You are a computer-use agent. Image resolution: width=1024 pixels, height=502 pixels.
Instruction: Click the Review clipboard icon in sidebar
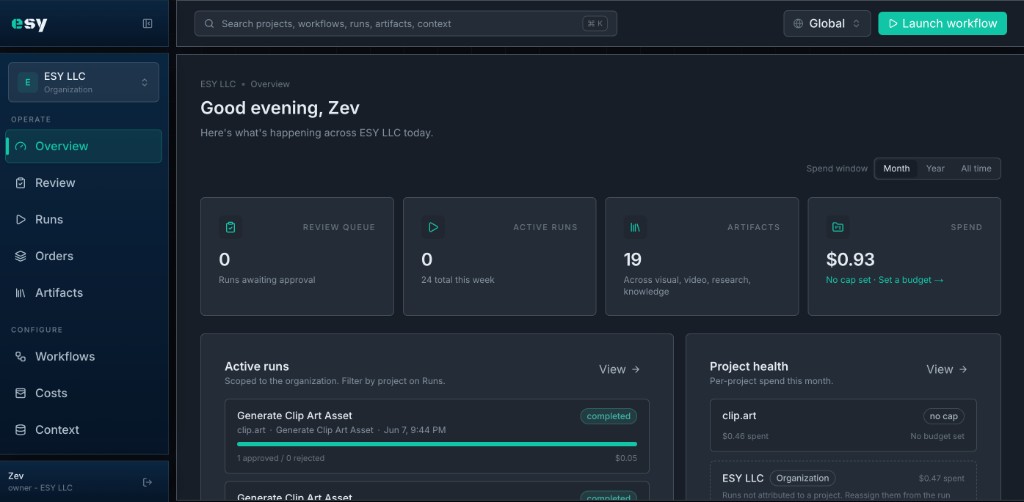pyautogui.click(x=20, y=183)
